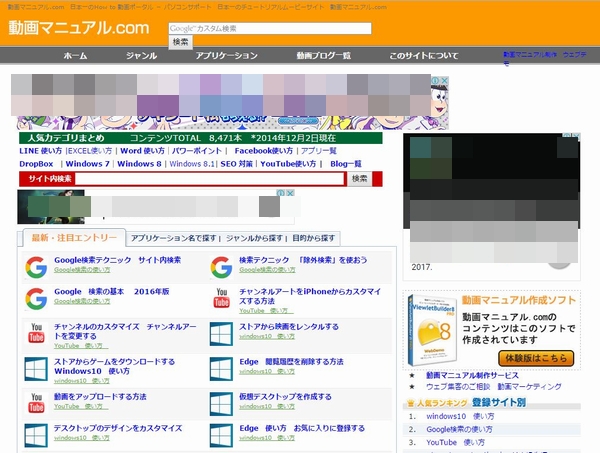600x453 pixels.
Task: Close the top banner ad with X icon
Action: pyautogui.click(x=444, y=80)
